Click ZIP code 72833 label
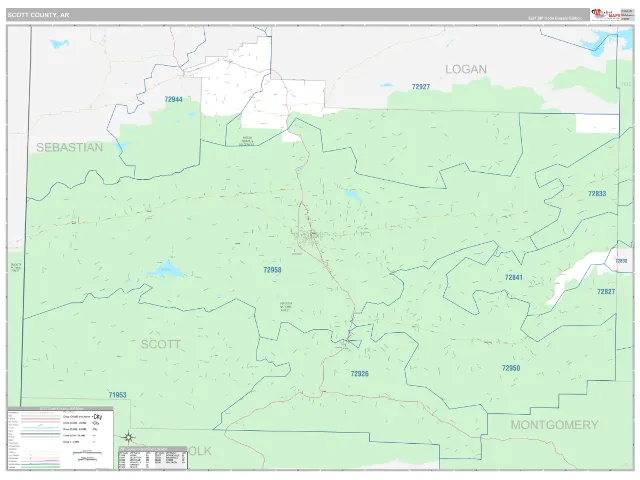Screen dimensions: 640x480 pos(597,194)
